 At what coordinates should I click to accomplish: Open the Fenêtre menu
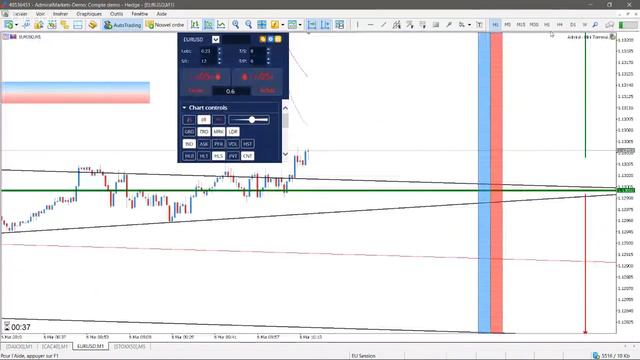tap(140, 14)
